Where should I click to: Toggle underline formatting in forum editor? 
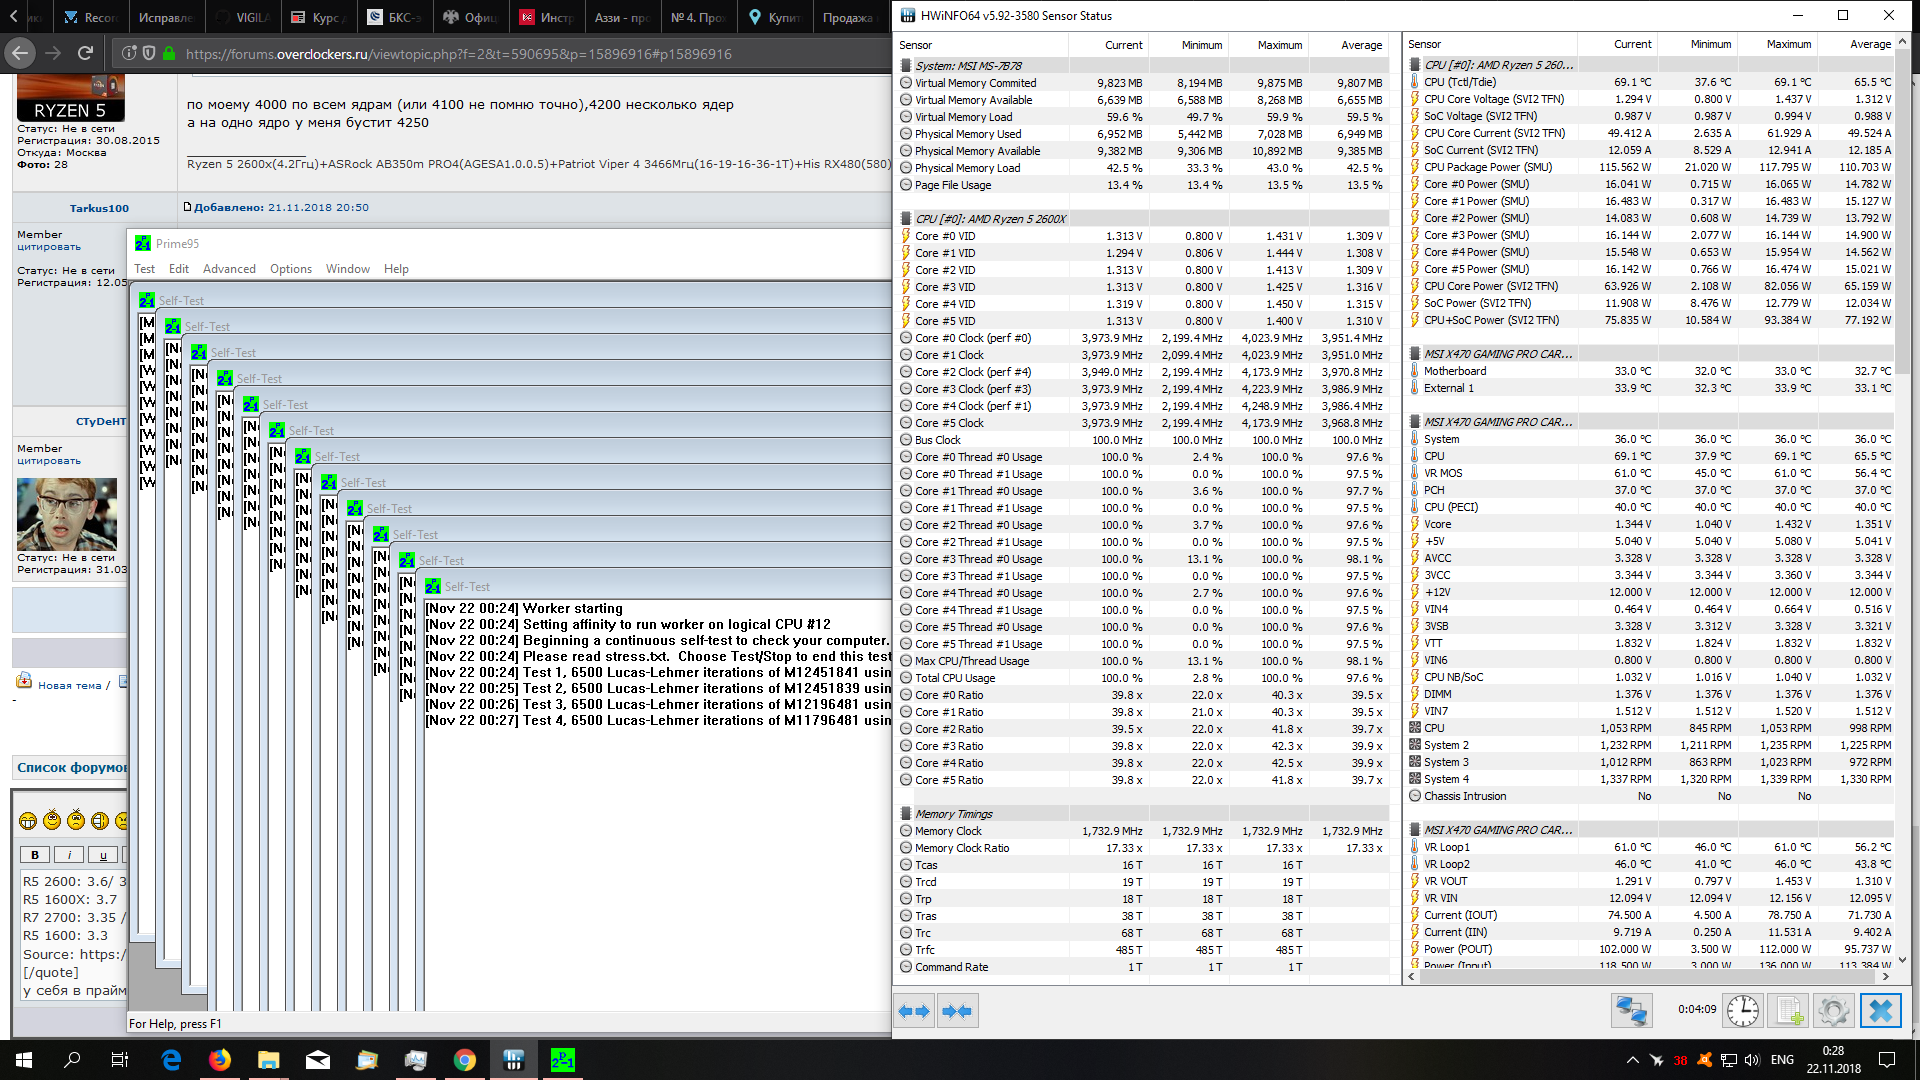coord(102,855)
